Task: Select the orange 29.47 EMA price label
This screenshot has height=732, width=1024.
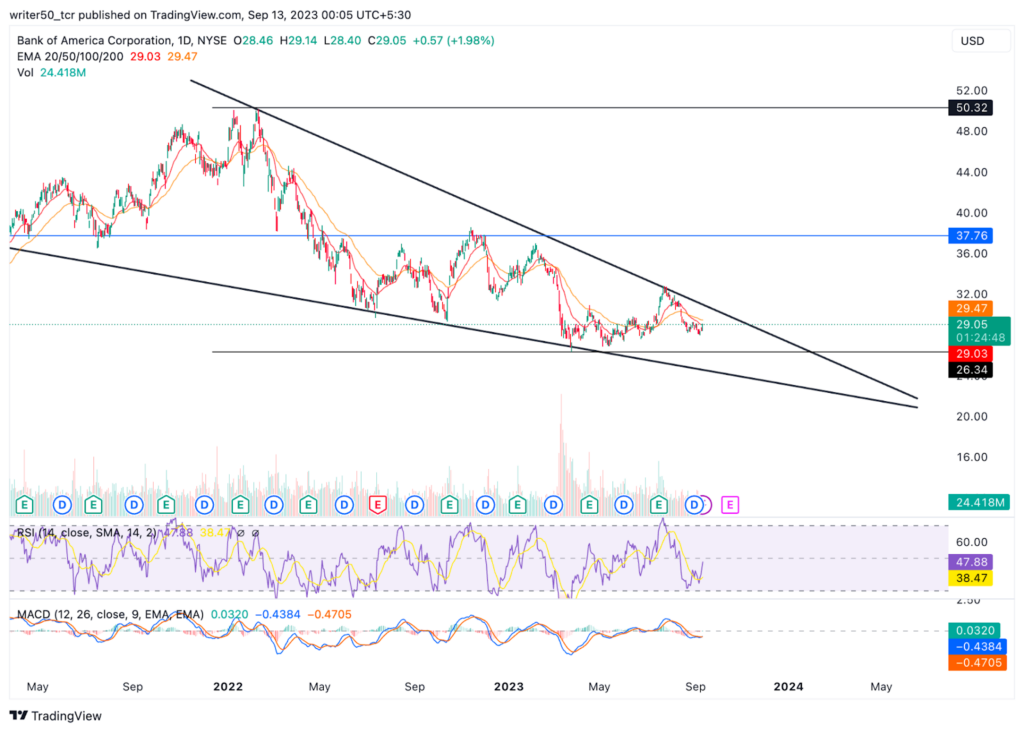Action: 970,309
